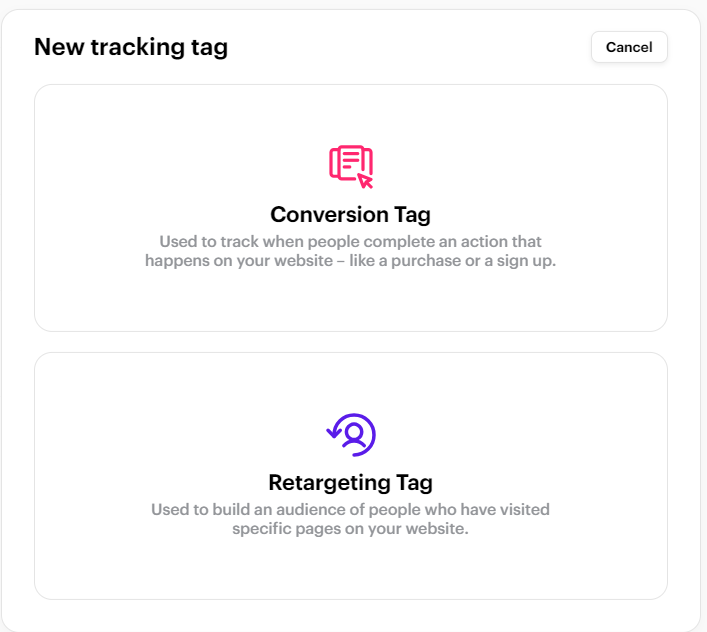Click the pink cursor arrow on Conversion icon
707x632 pixels.
(365, 181)
